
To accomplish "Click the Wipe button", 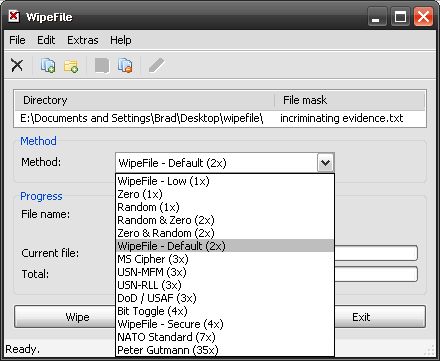I will coord(65,317).
